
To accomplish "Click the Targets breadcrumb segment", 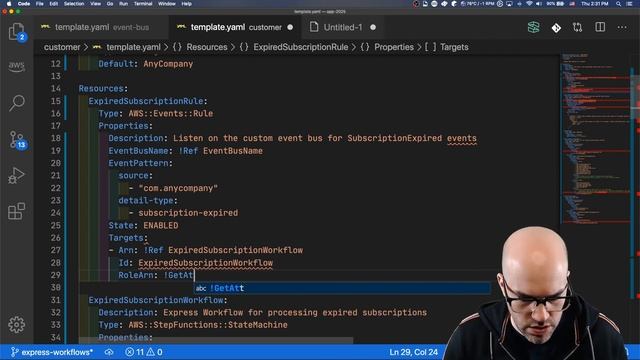I will 454,47.
